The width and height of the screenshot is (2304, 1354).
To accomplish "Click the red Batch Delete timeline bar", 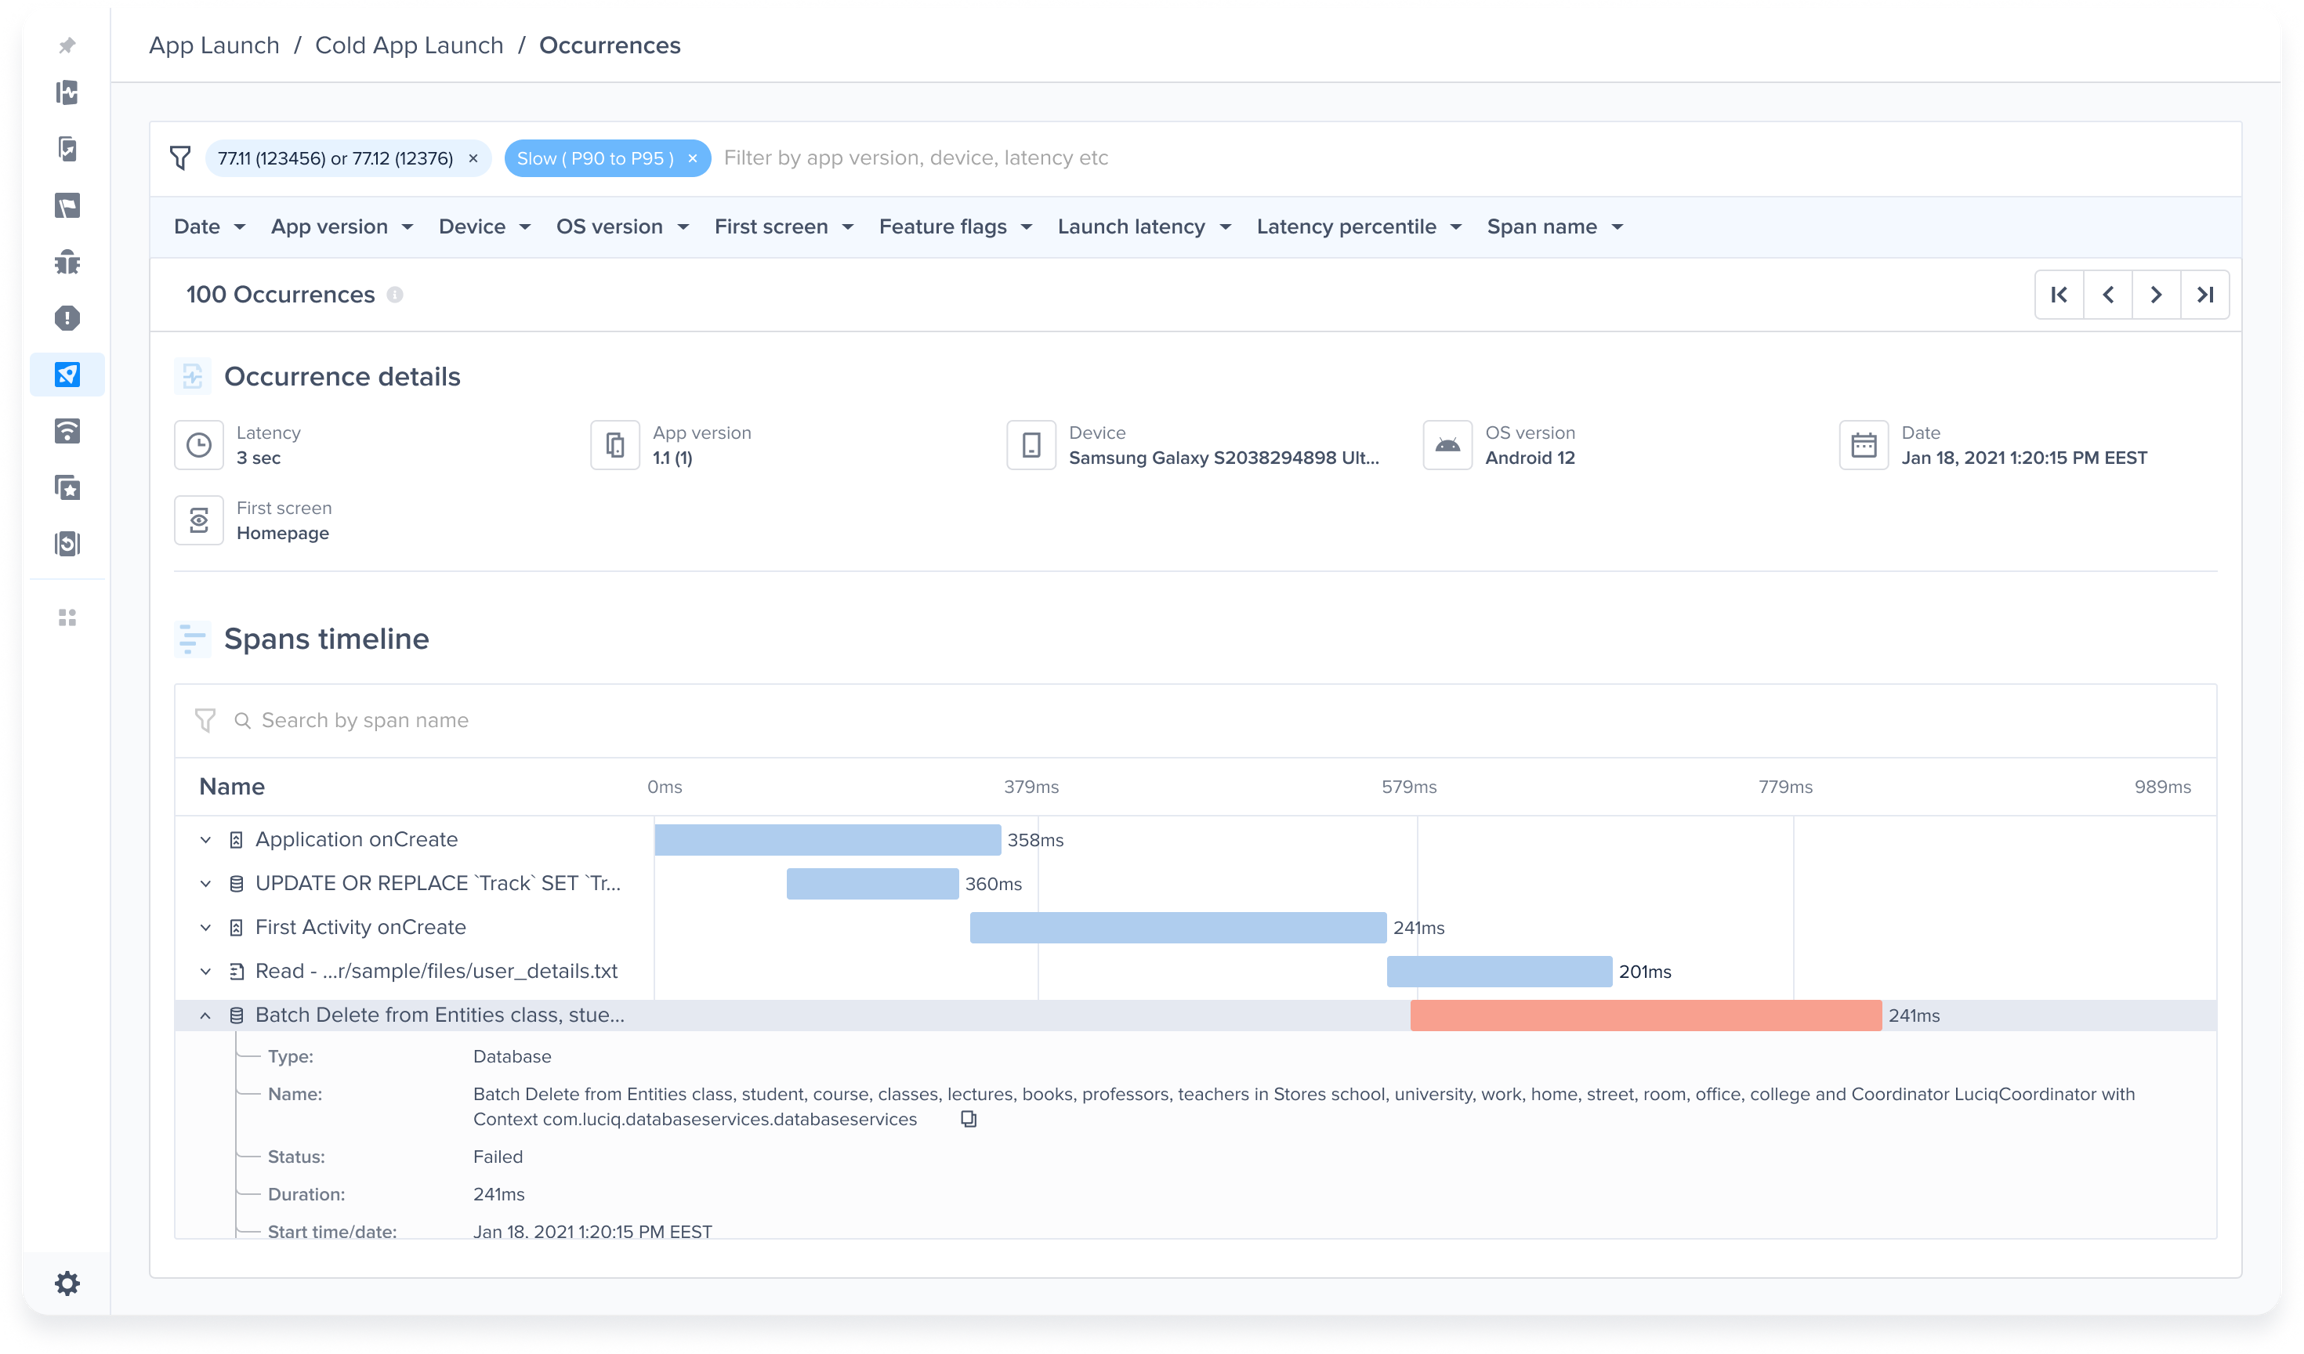I will click(1645, 1015).
